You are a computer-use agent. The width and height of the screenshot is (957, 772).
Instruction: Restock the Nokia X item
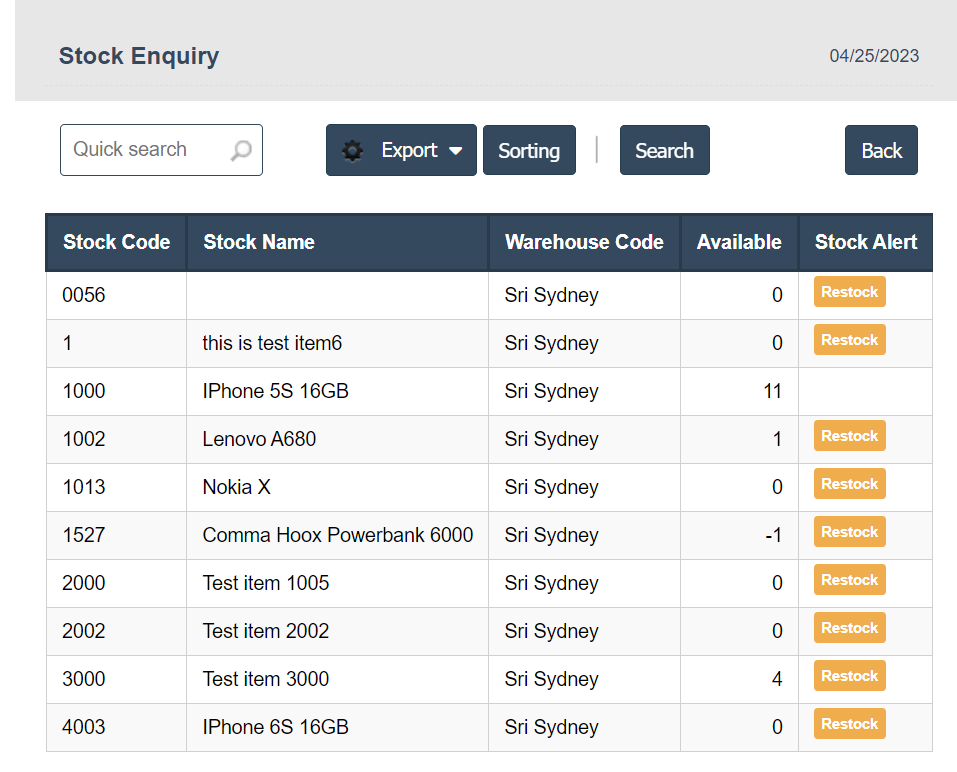tap(849, 484)
